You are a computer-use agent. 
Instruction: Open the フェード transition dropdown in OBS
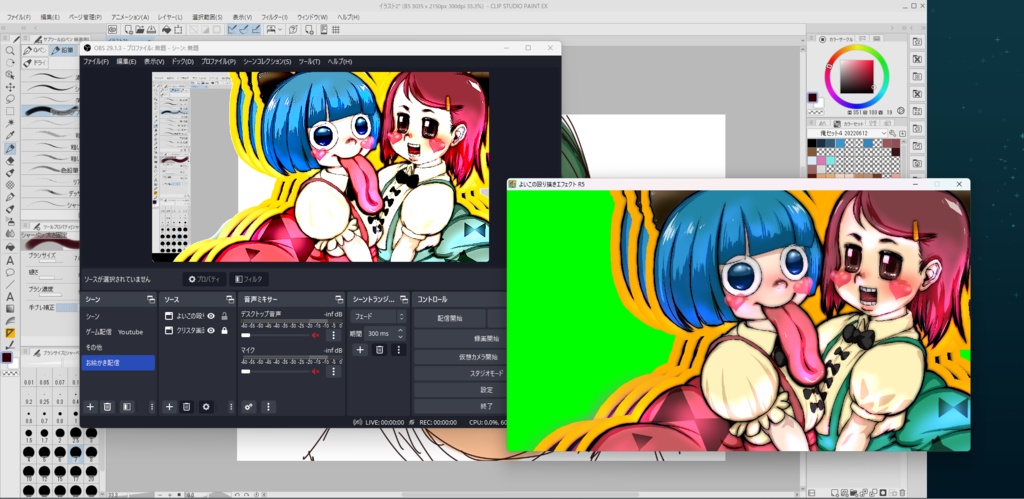[378, 316]
